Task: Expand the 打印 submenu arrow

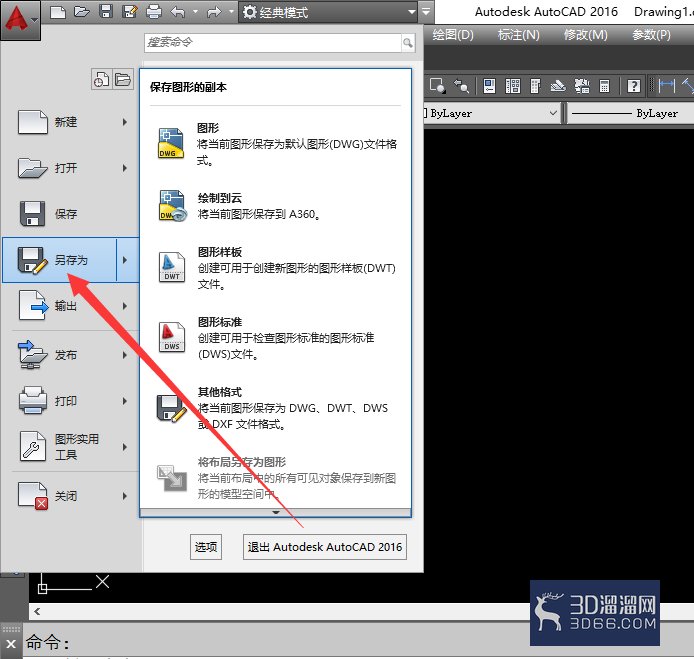Action: coord(125,401)
